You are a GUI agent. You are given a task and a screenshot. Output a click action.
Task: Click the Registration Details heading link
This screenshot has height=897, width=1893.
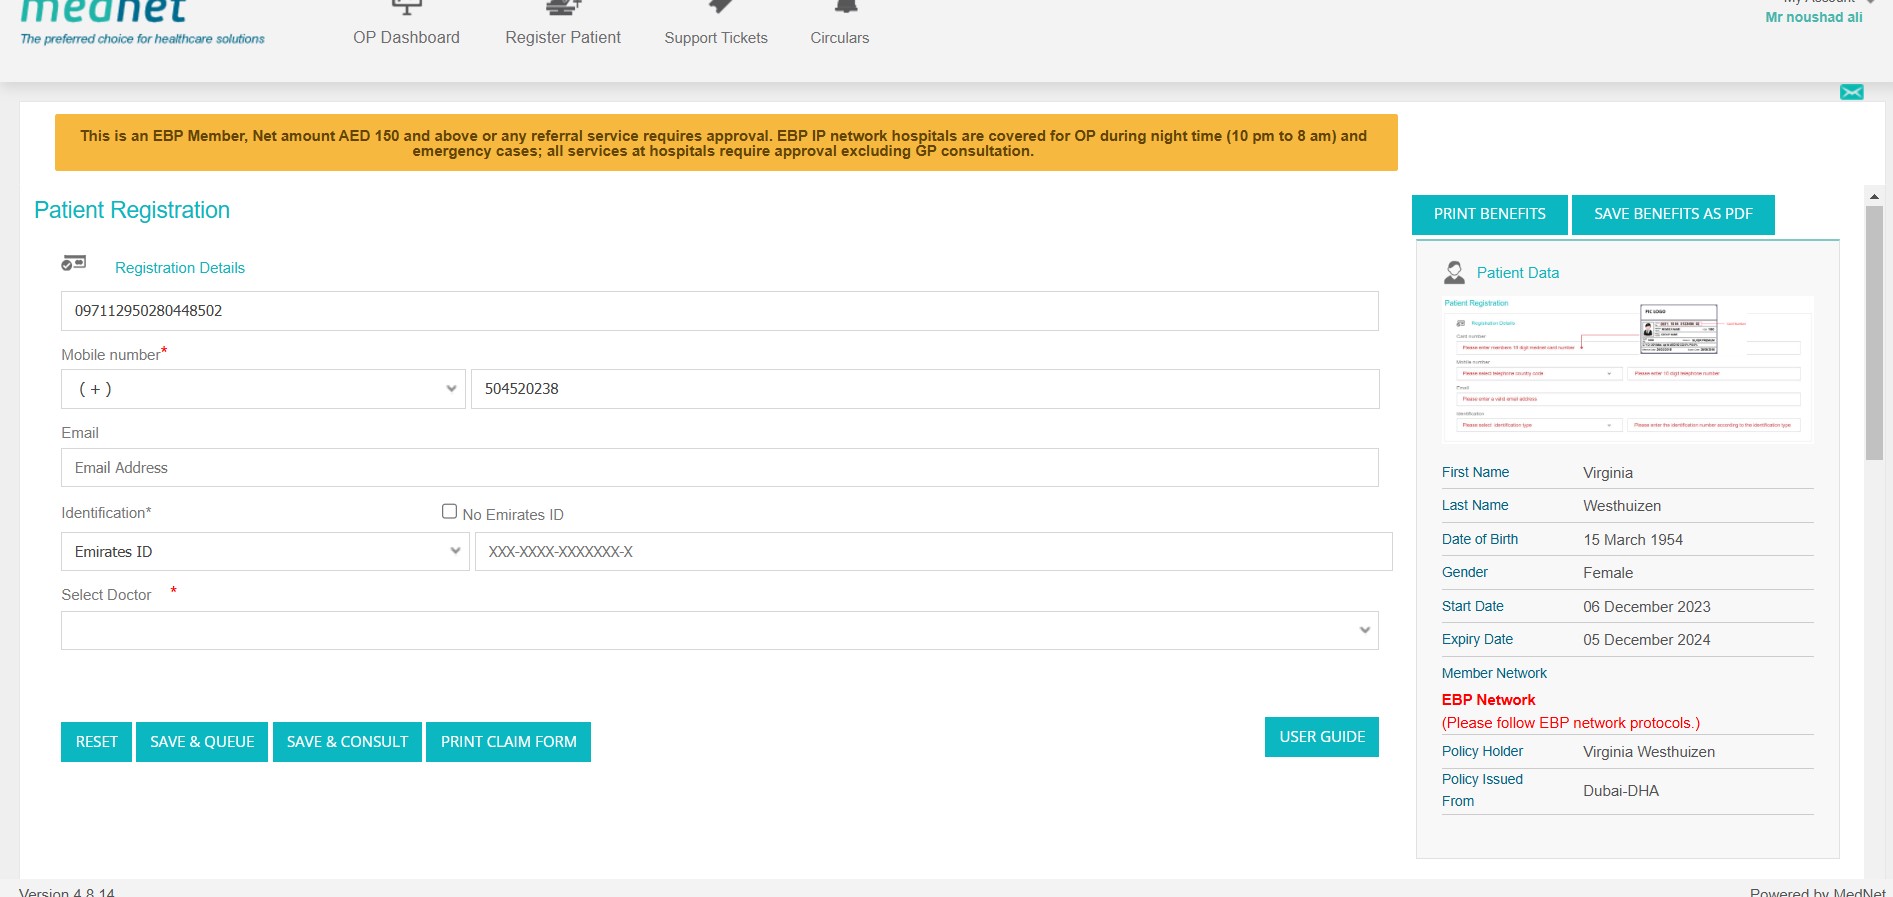pos(180,268)
